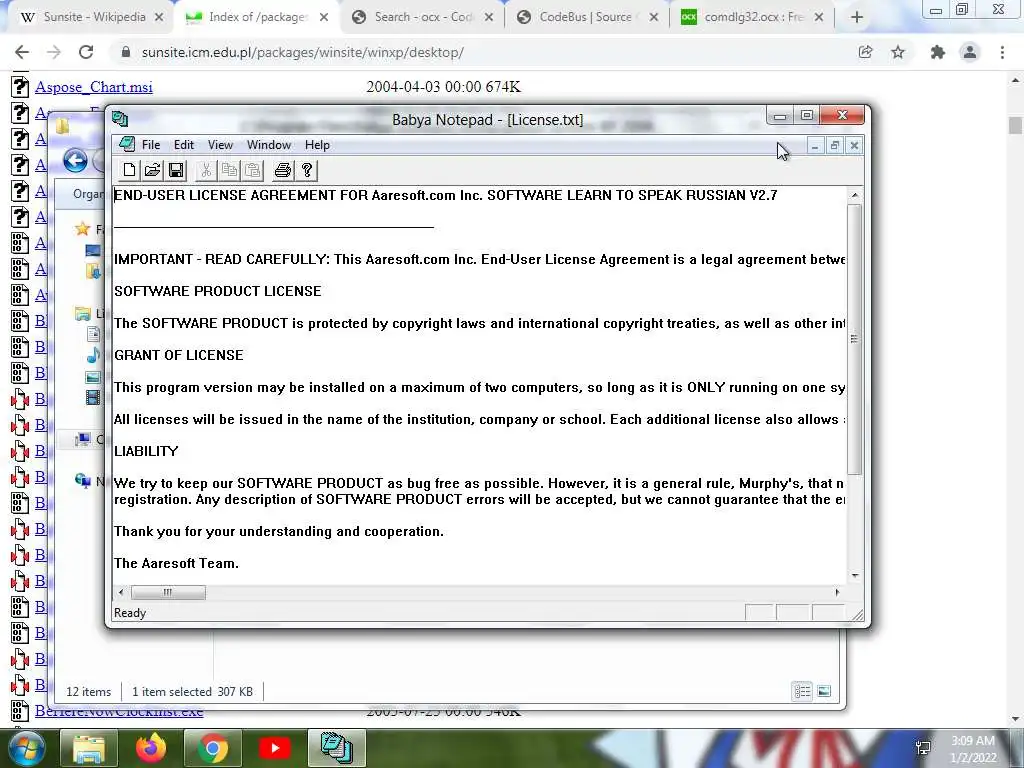The width and height of the screenshot is (1024, 768).
Task: Click the Notepad scroll left arrow
Action: (x=121, y=592)
